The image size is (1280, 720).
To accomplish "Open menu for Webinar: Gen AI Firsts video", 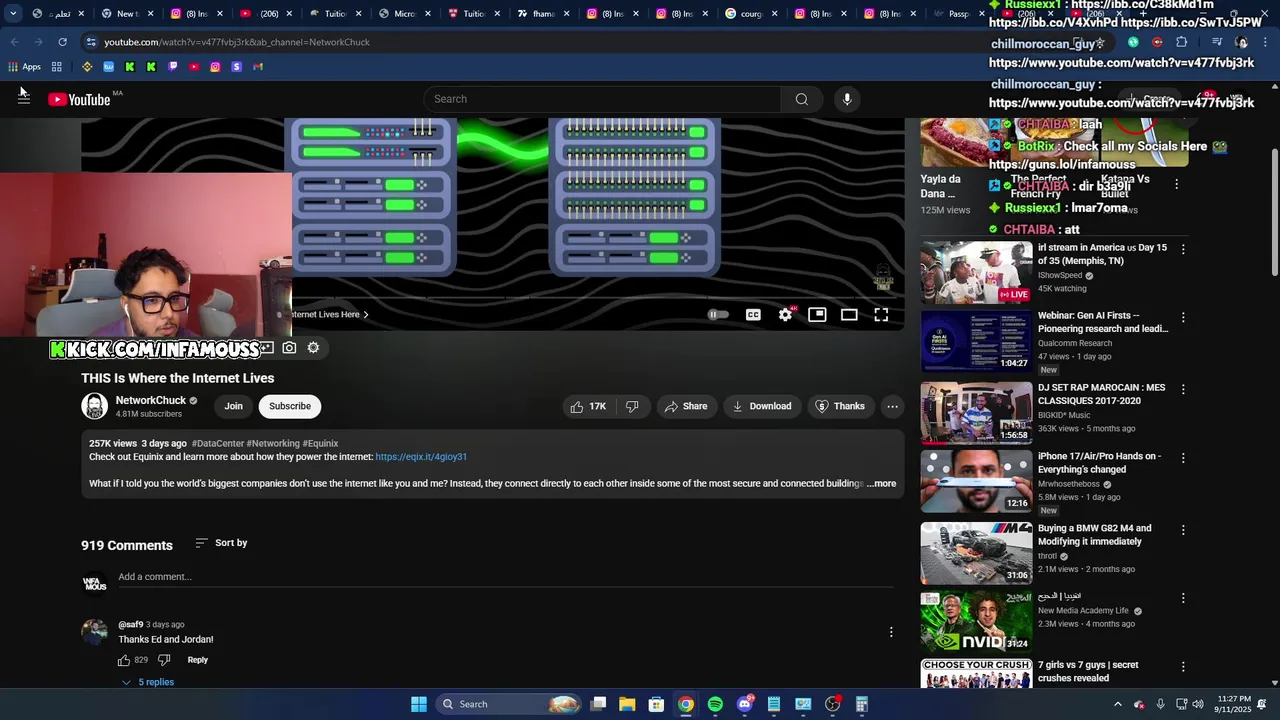I will click(x=1183, y=317).
